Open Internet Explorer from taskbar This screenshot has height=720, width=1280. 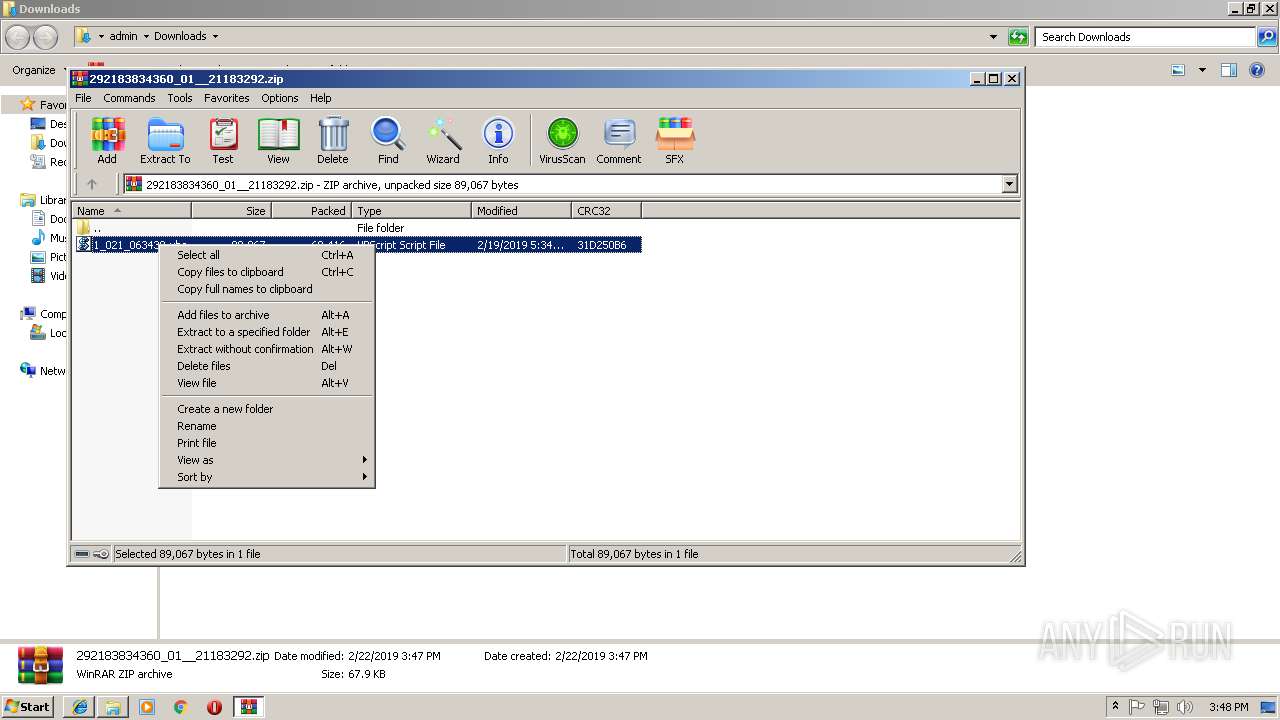pyautogui.click(x=80, y=707)
